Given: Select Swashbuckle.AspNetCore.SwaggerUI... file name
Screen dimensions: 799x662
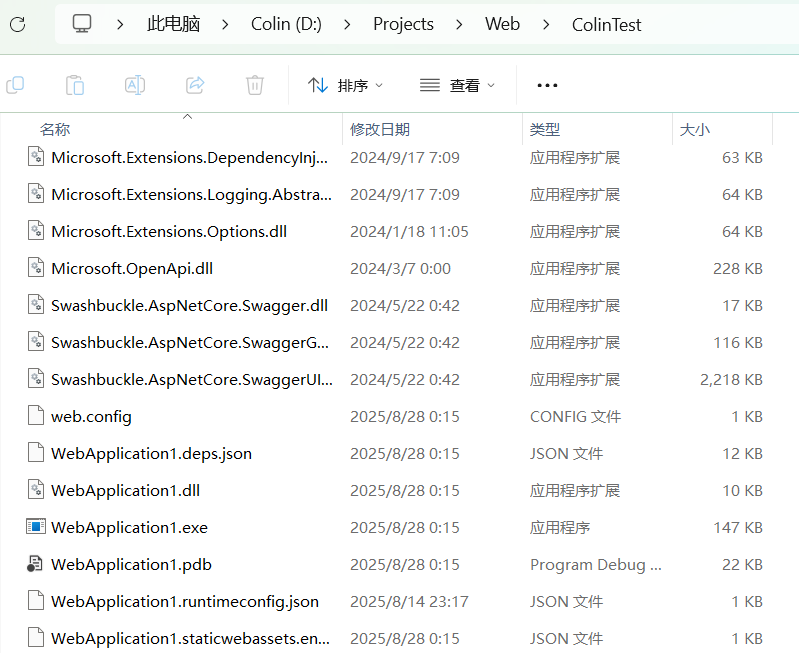Looking at the screenshot, I should 192,380.
